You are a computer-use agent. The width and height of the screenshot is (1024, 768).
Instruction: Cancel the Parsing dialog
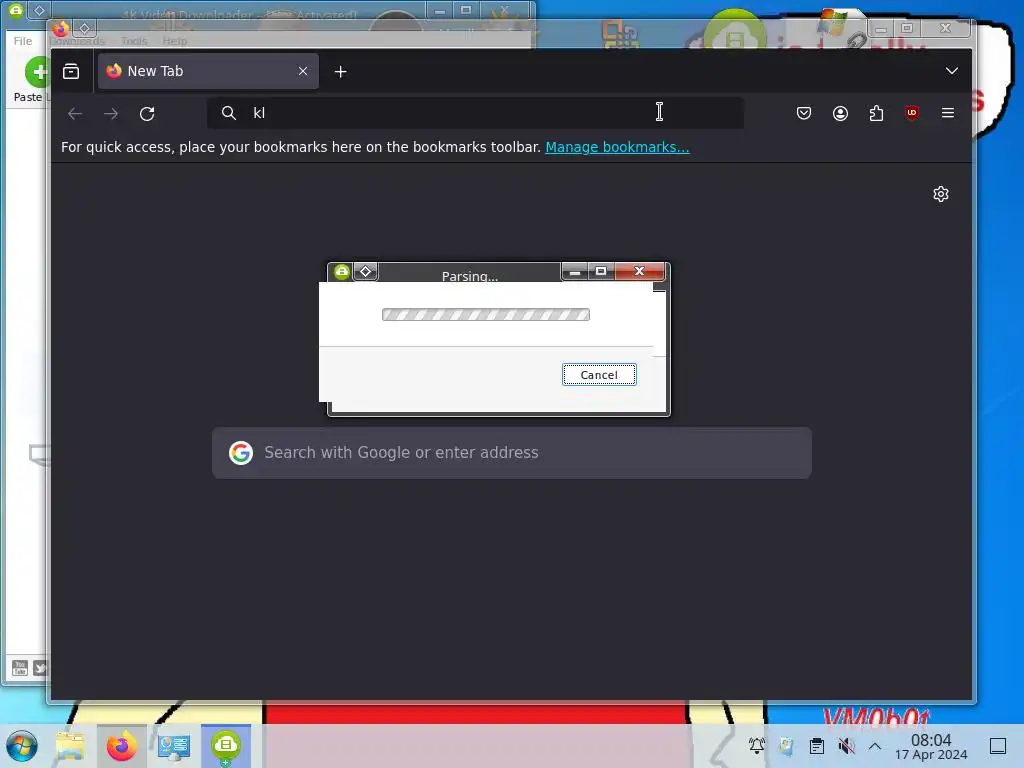(599, 375)
